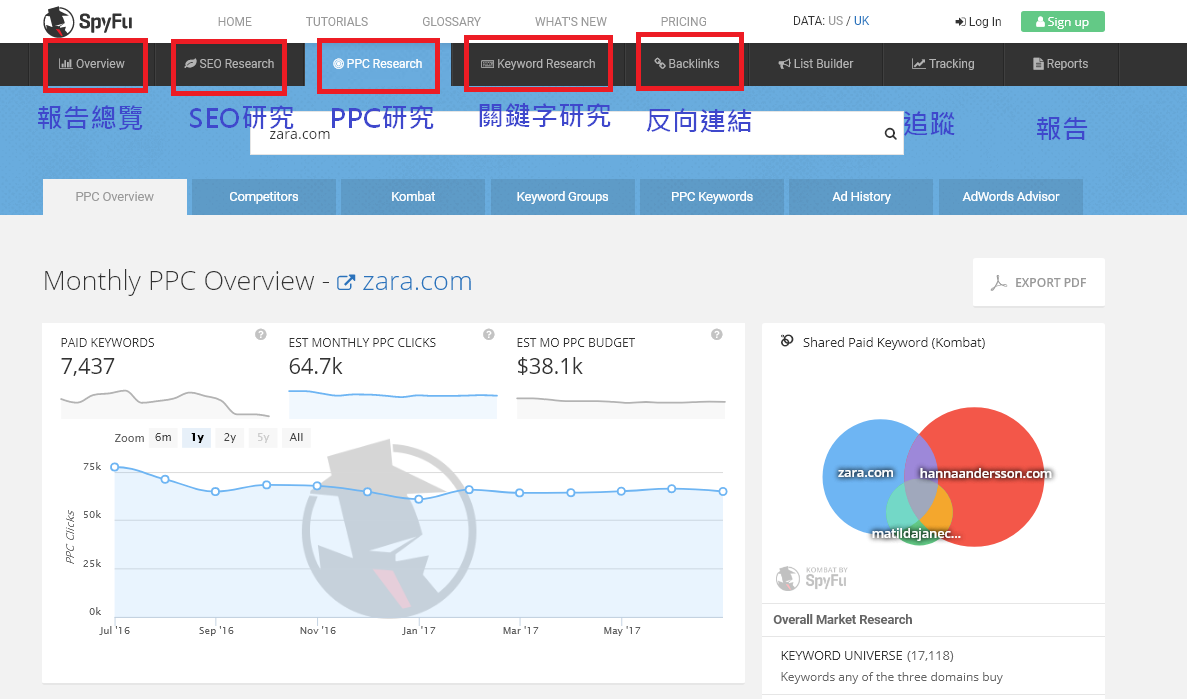Click the Kombat icon beside Shared Paid Keyword

[787, 342]
